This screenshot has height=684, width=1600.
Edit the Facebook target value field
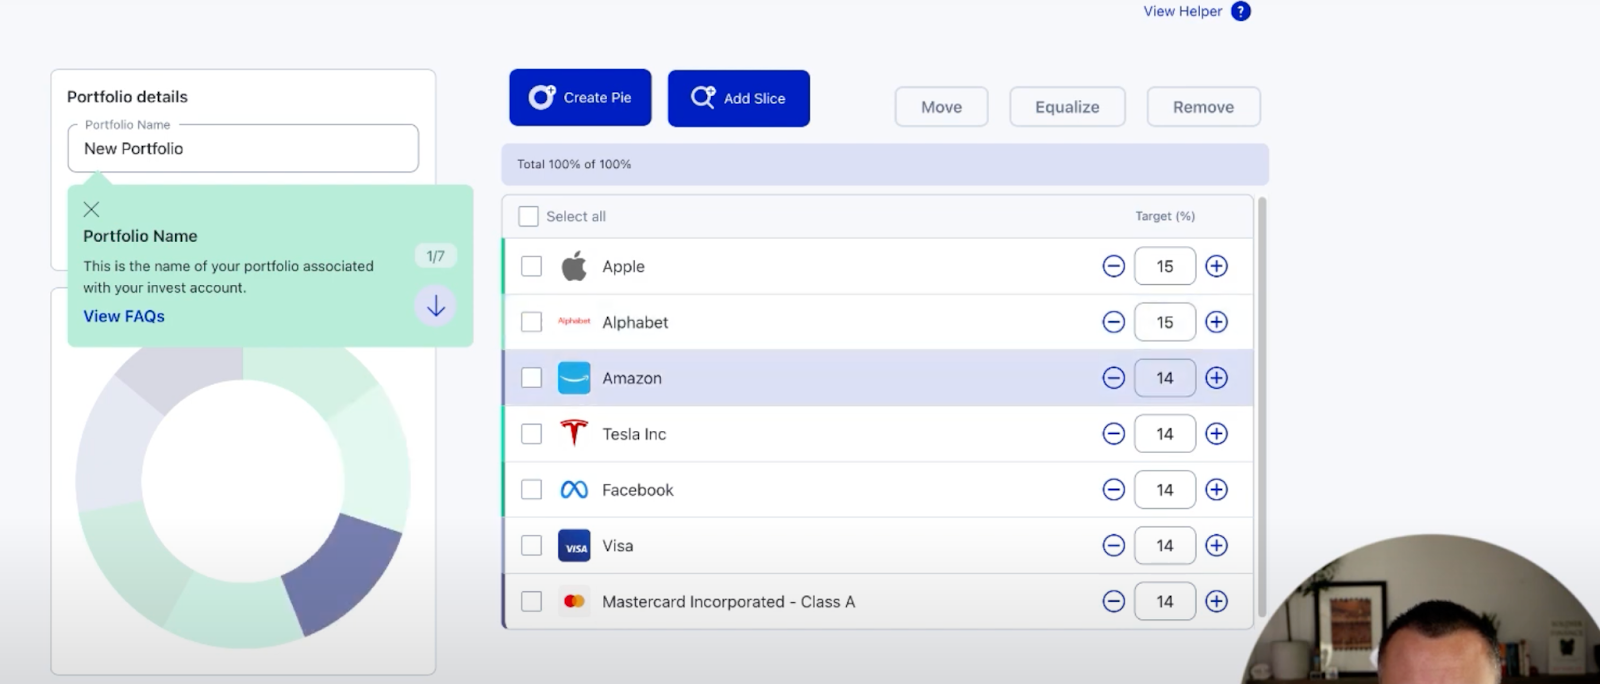1165,490
